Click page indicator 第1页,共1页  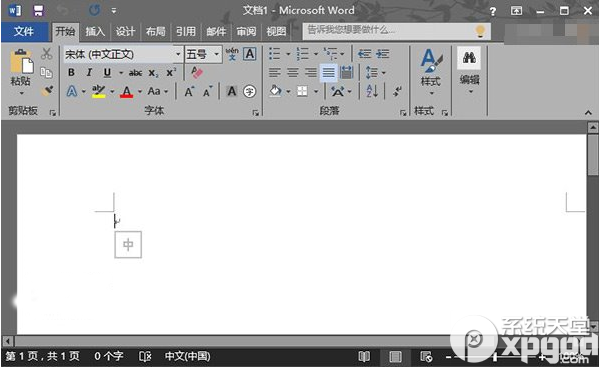(42, 357)
